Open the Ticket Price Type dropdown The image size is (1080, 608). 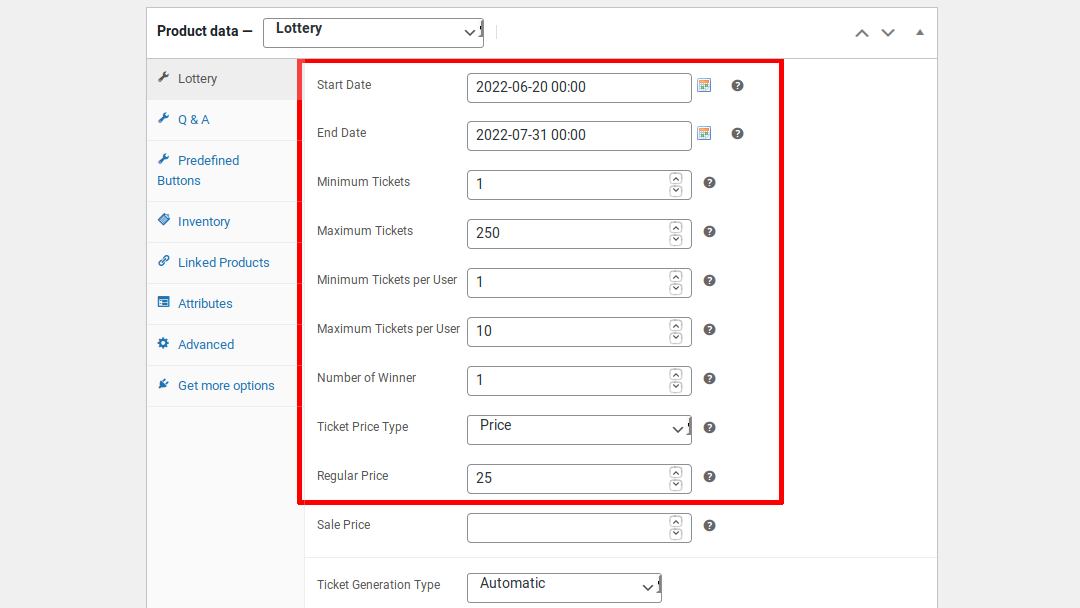point(579,430)
